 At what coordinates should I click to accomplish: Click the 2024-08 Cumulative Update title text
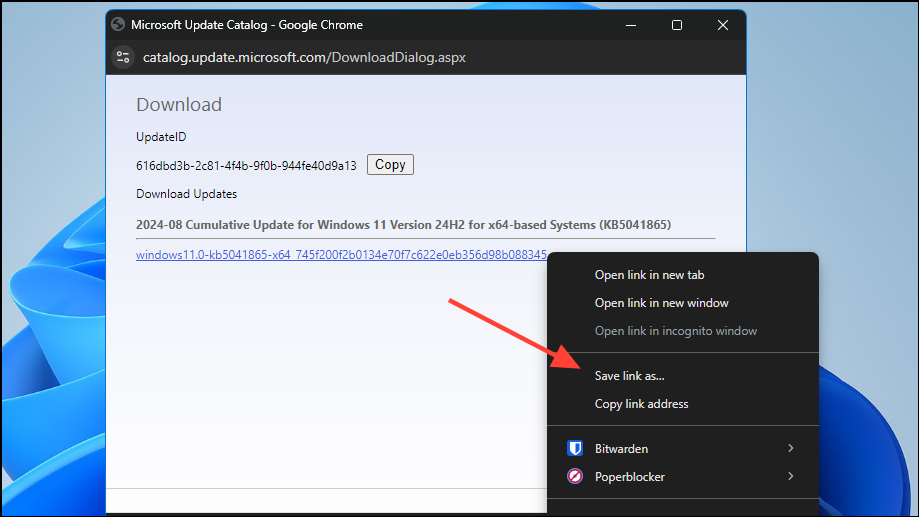[x=403, y=225]
